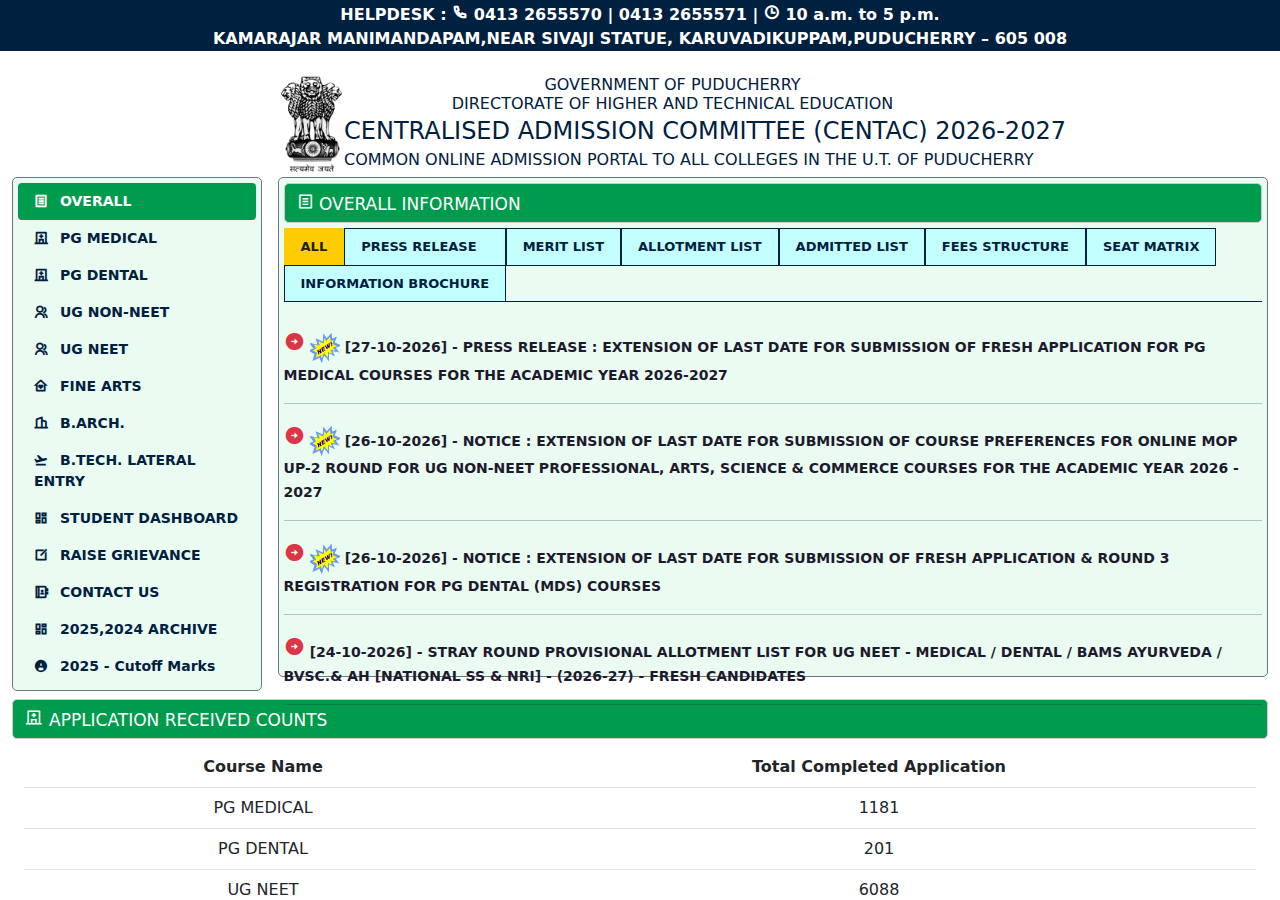This screenshot has height=900, width=1280.
Task: Click the PG MEDICAL count 1181
Action: click(x=879, y=807)
